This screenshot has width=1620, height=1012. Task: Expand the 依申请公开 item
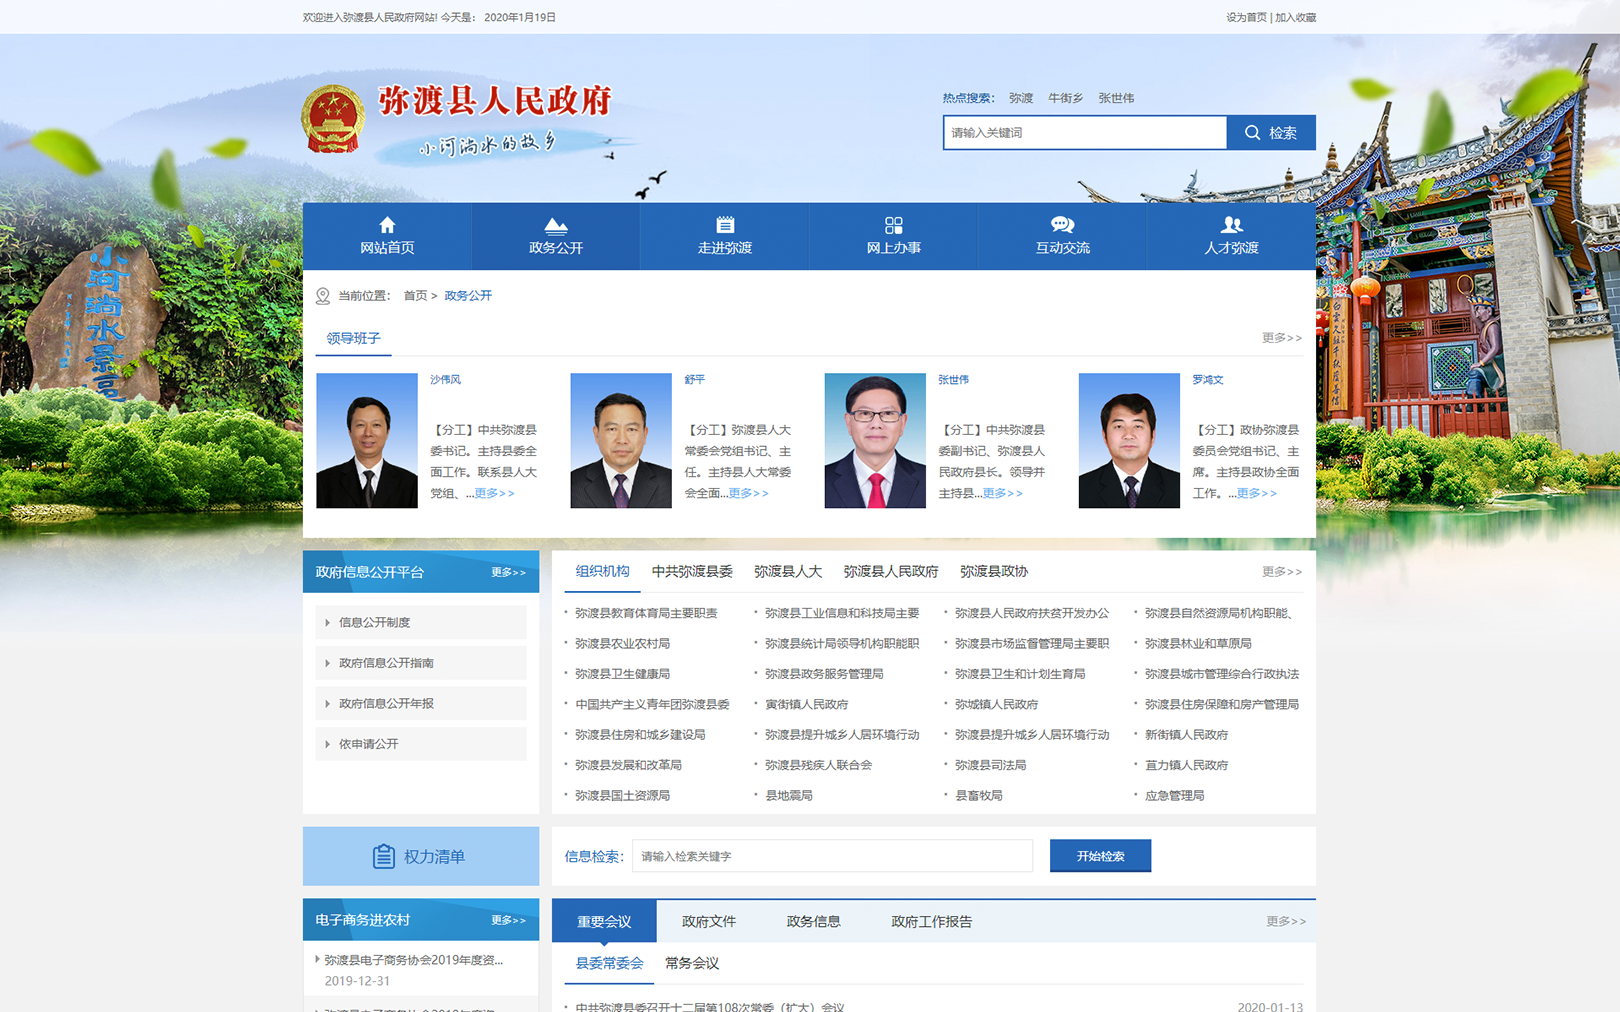(x=421, y=744)
